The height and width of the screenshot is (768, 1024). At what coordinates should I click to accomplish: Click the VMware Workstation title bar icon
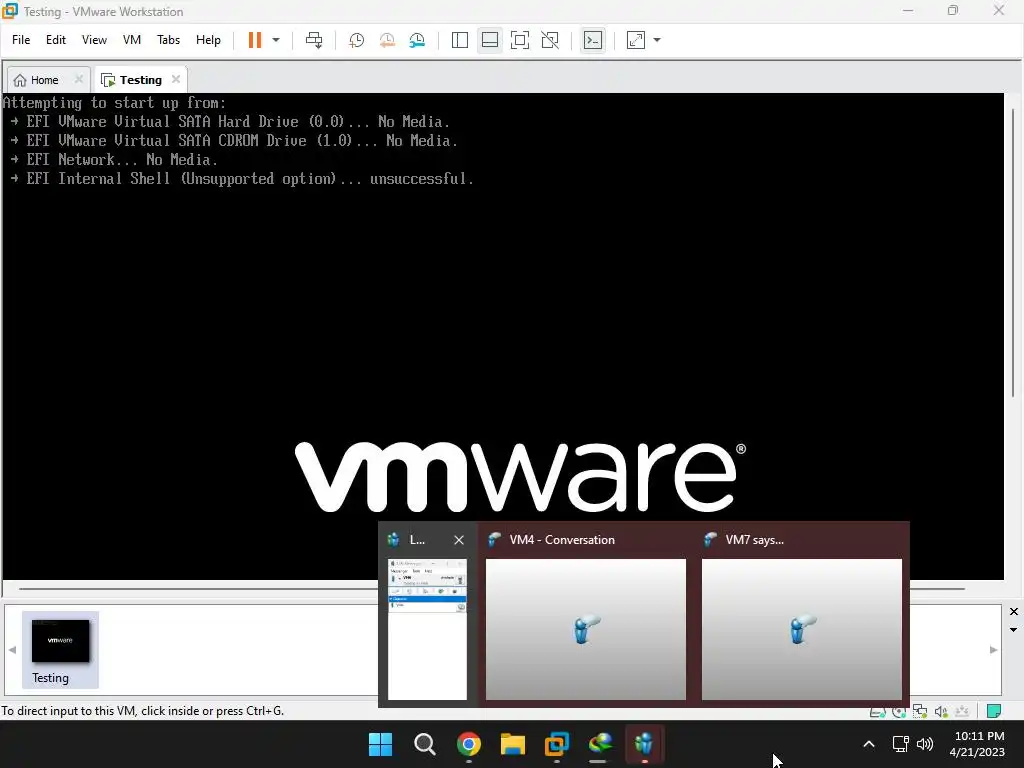[x=10, y=10]
